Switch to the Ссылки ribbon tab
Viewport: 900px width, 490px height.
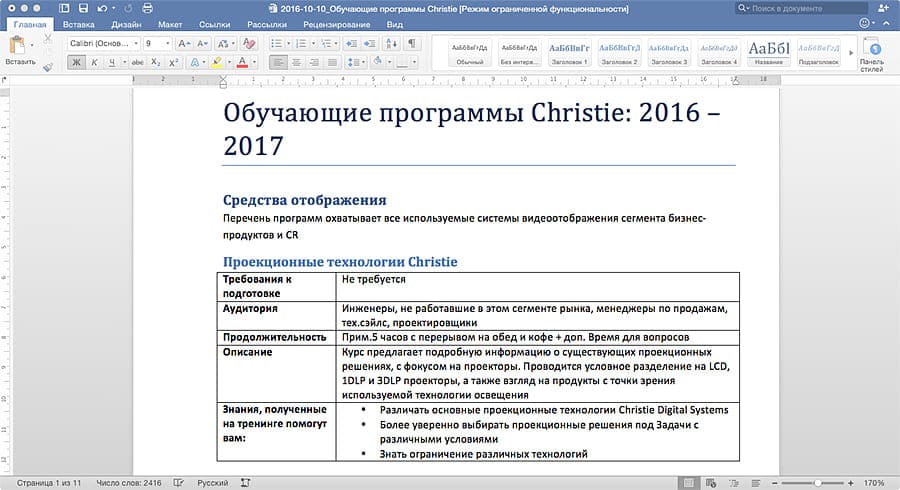(x=215, y=25)
